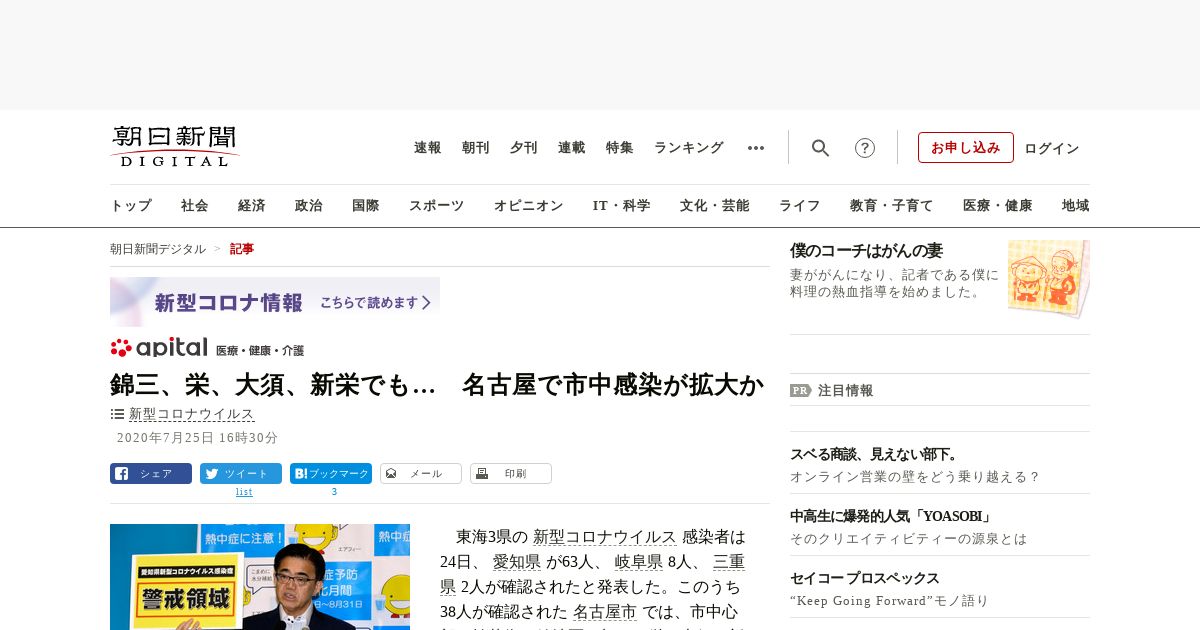The image size is (1200, 630).
Task: Click the apital logo
Action: 159,347
